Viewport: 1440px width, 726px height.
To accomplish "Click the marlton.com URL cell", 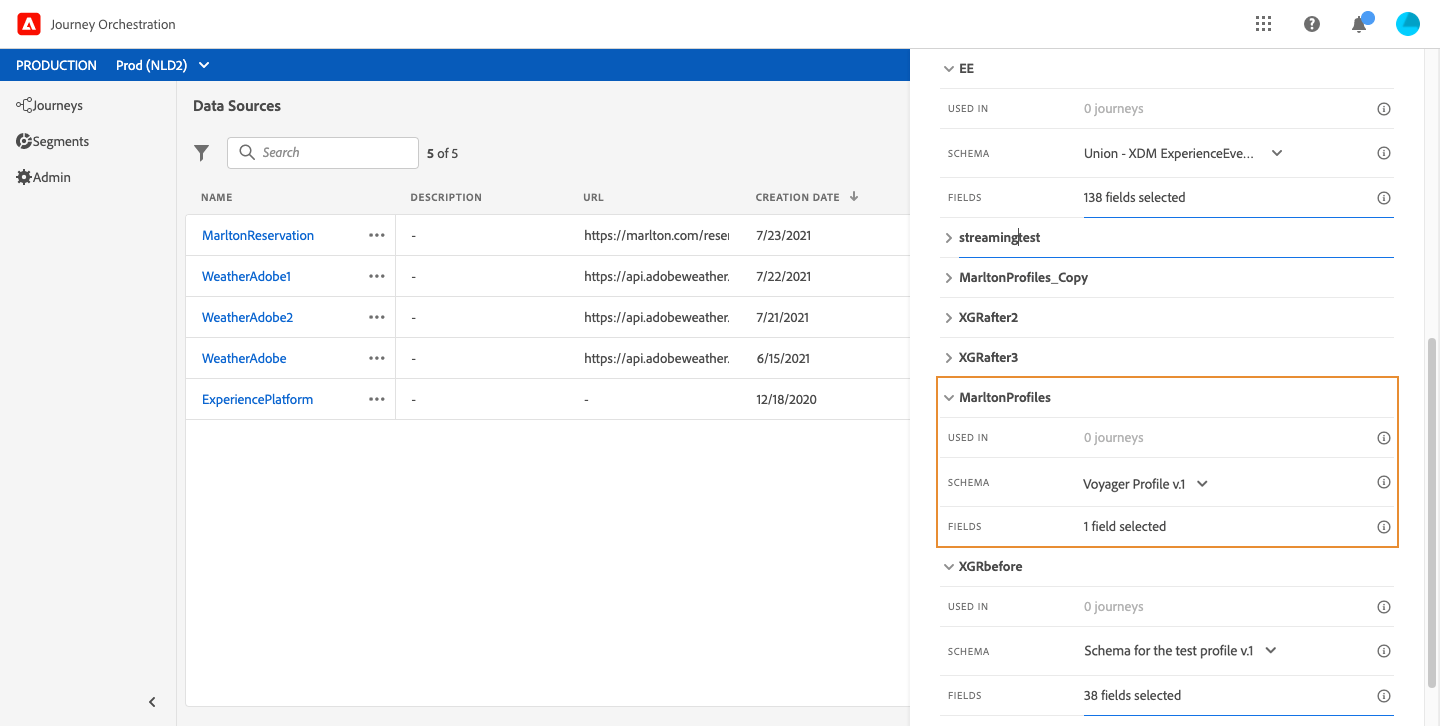I will (x=657, y=235).
